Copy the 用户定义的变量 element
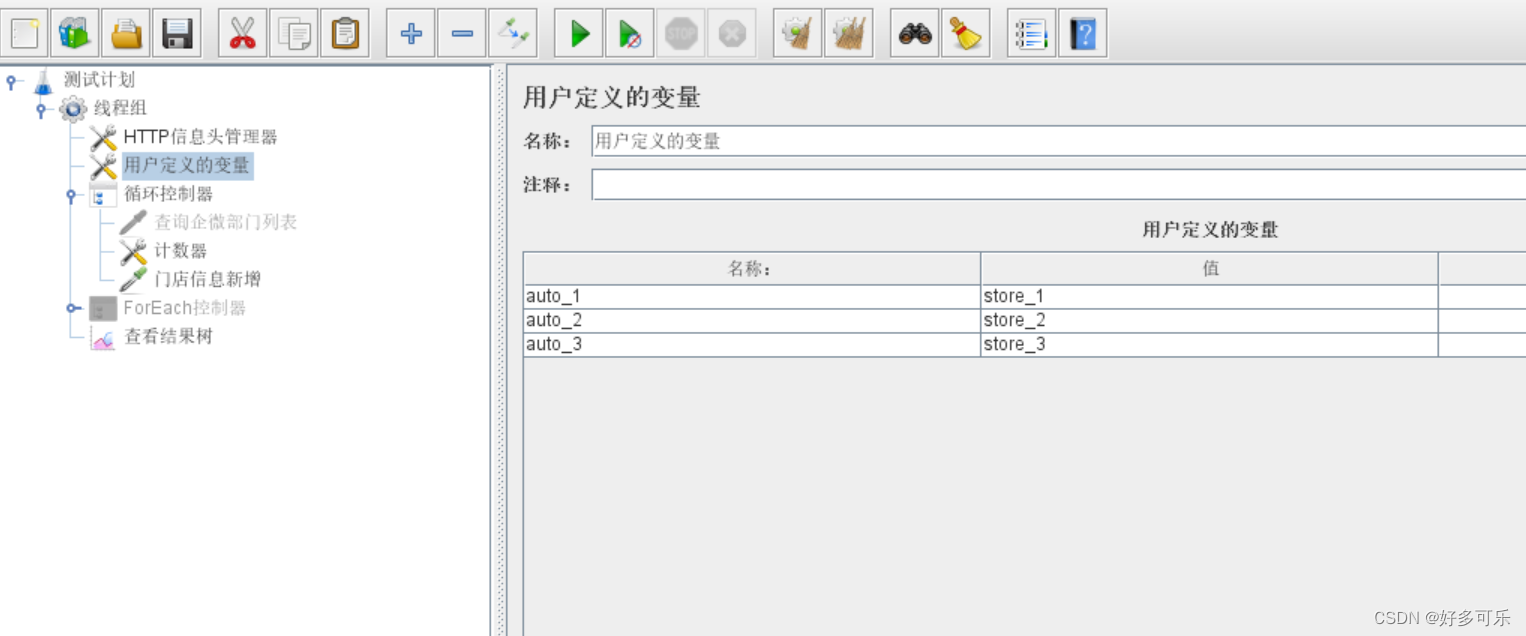The width and height of the screenshot is (1526, 636). 293,32
